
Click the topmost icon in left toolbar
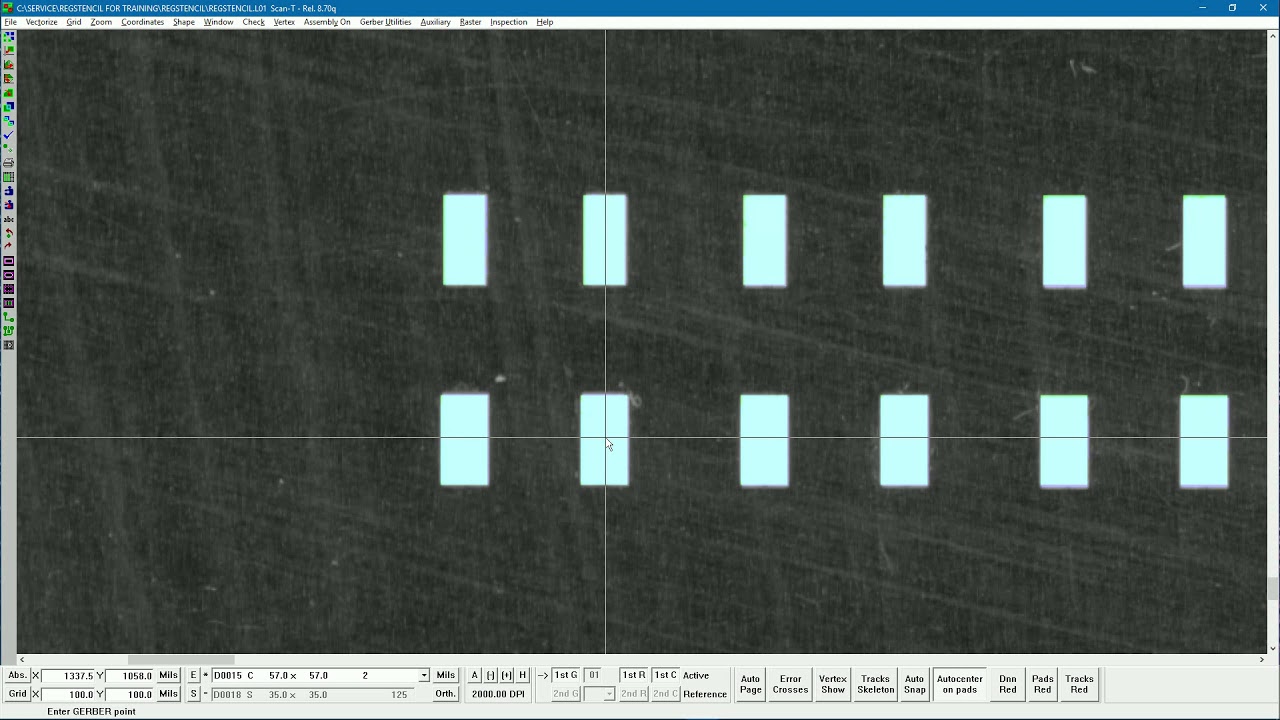9,37
